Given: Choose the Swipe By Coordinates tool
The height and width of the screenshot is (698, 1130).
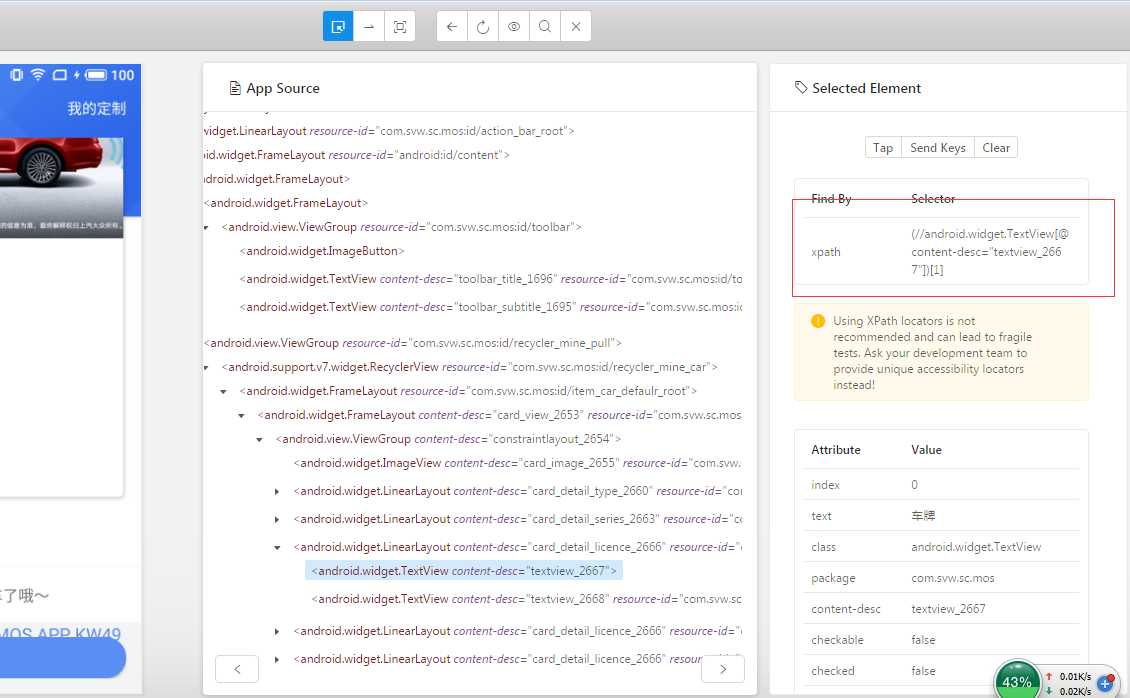Looking at the screenshot, I should click(369, 27).
